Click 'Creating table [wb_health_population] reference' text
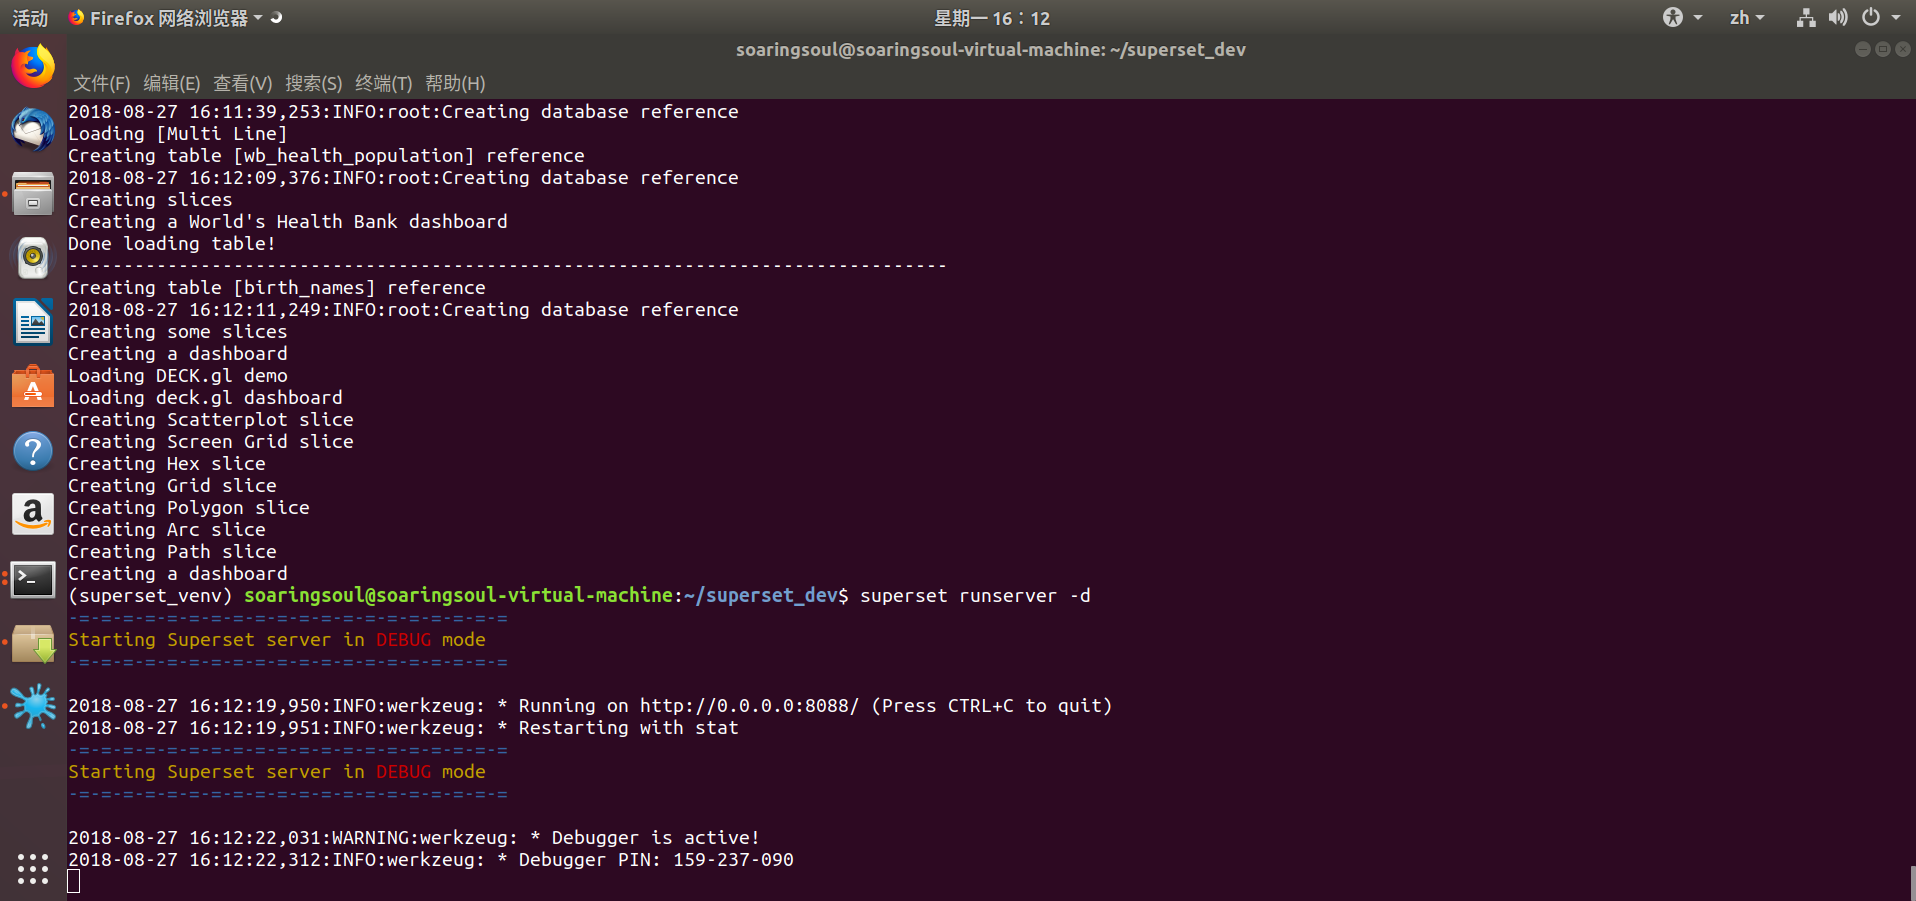 tap(326, 156)
